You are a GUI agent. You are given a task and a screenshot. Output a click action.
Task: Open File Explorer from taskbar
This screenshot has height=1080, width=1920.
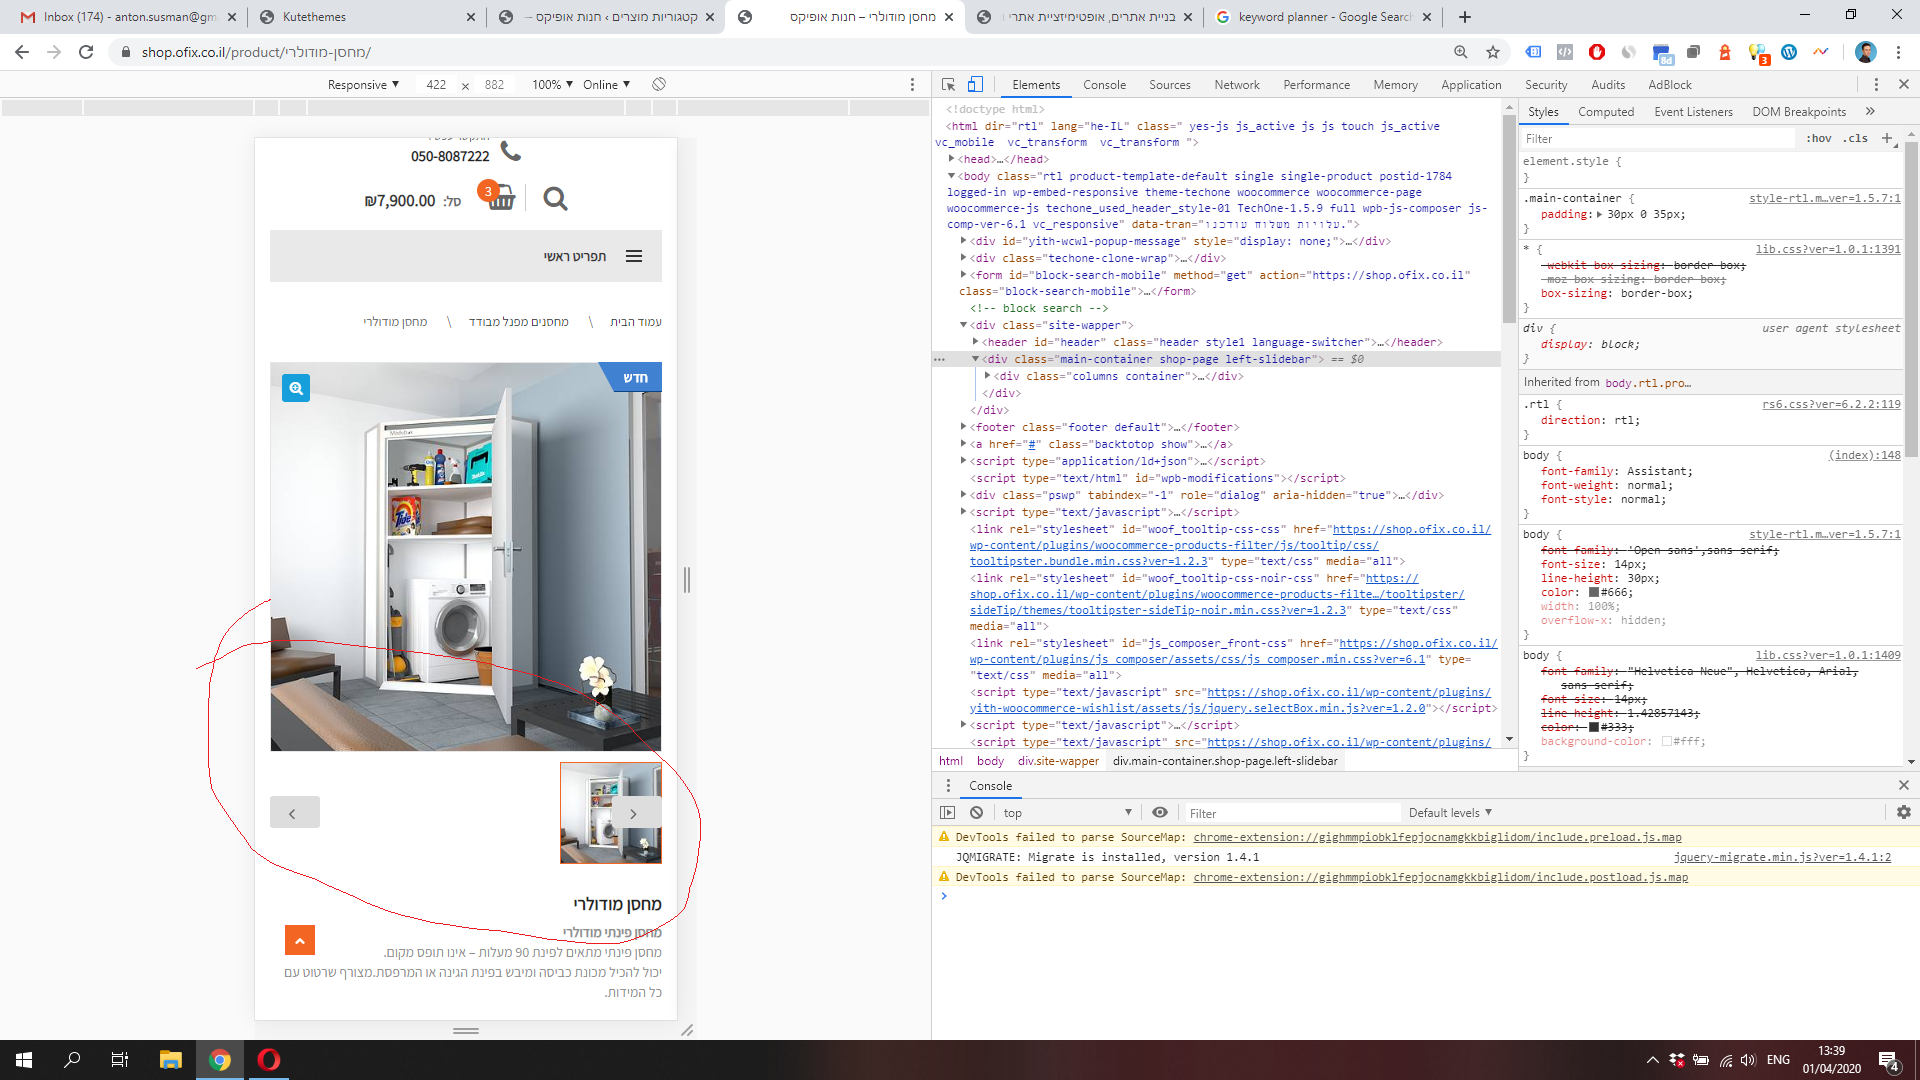tap(171, 1060)
